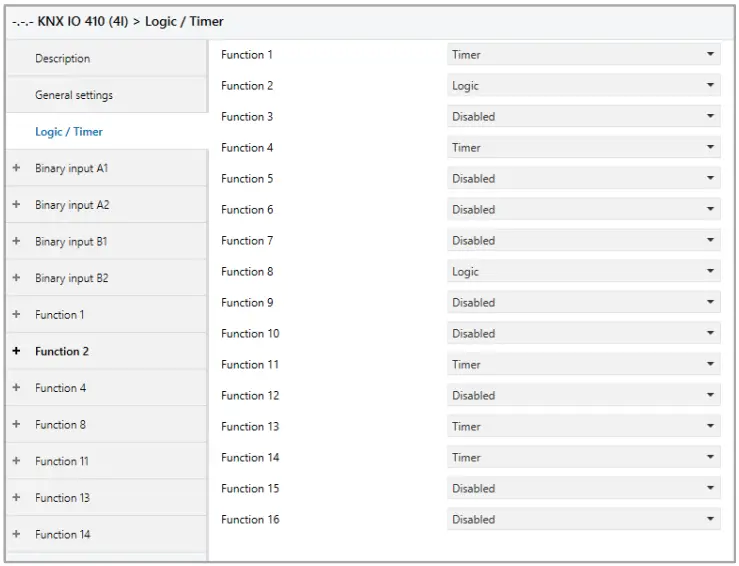This screenshot has height=566, width=739.
Task: Expand sidebar Function 13 plus icon
Action: (16, 497)
